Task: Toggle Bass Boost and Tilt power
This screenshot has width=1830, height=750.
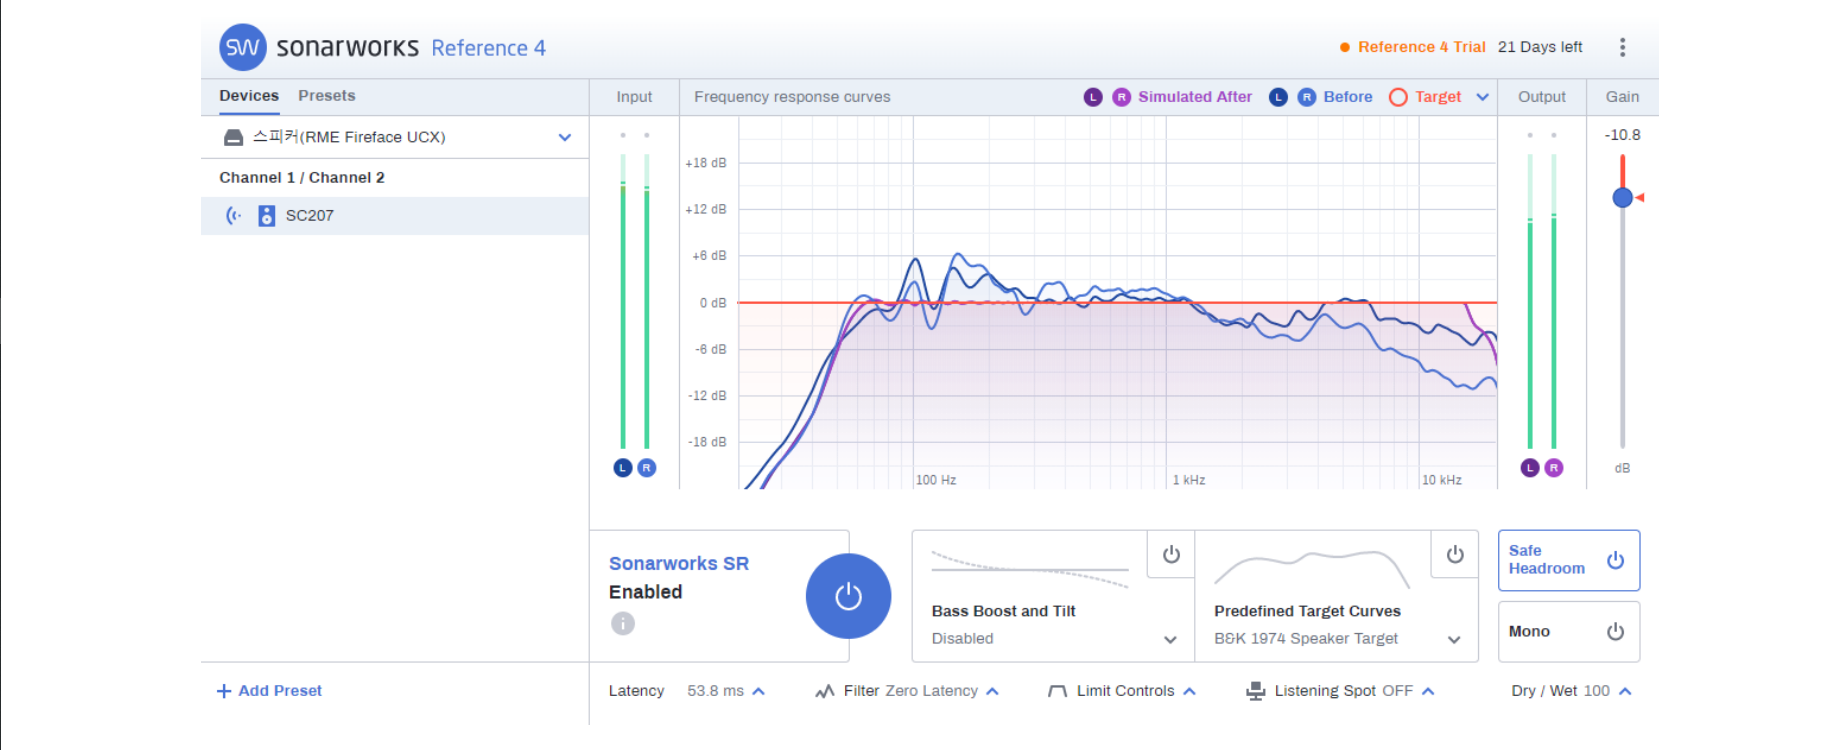Action: 1171,554
